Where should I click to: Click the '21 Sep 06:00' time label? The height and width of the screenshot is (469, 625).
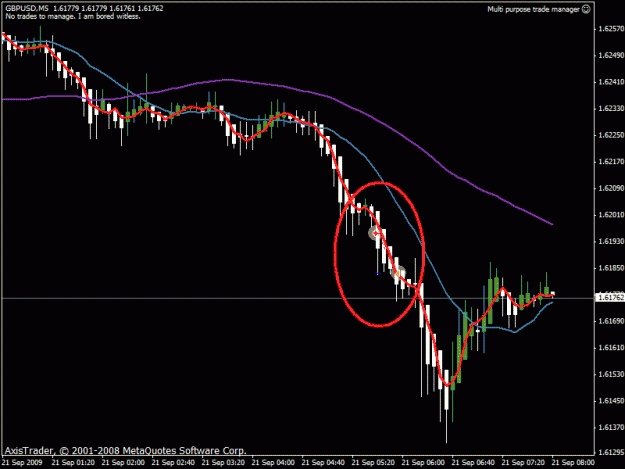point(423,463)
